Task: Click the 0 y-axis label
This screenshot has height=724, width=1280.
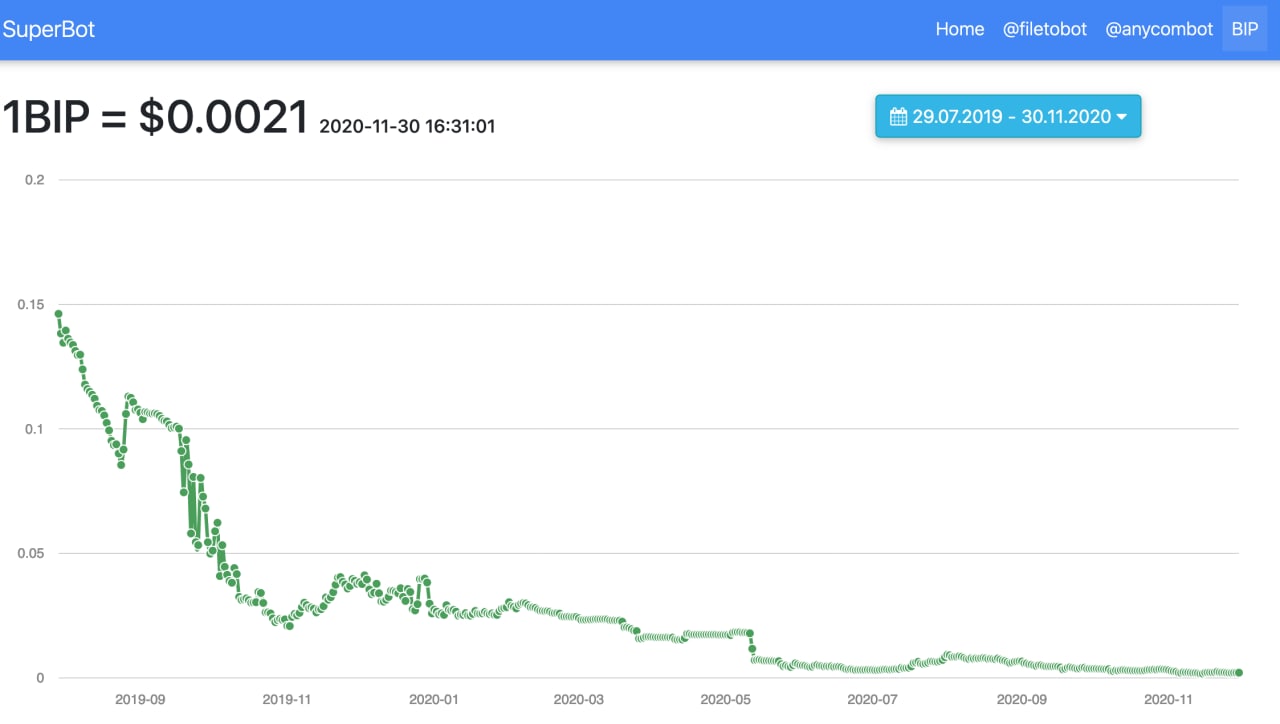Action: (41, 678)
